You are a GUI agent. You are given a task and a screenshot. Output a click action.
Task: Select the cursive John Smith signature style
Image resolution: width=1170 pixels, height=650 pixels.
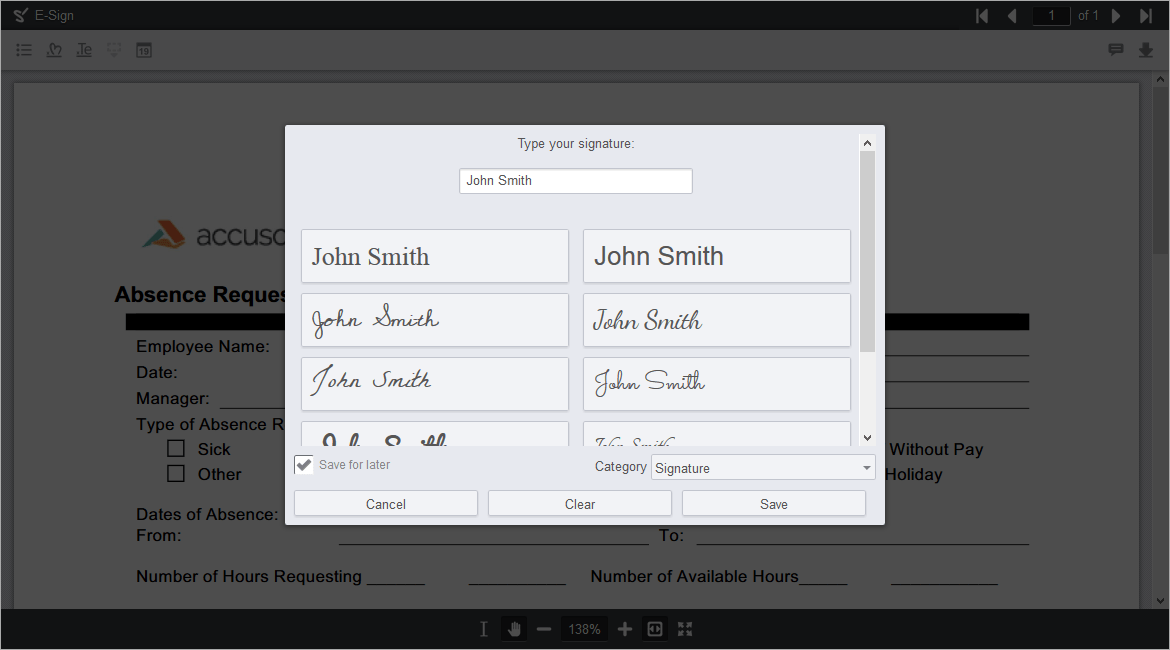(x=435, y=319)
